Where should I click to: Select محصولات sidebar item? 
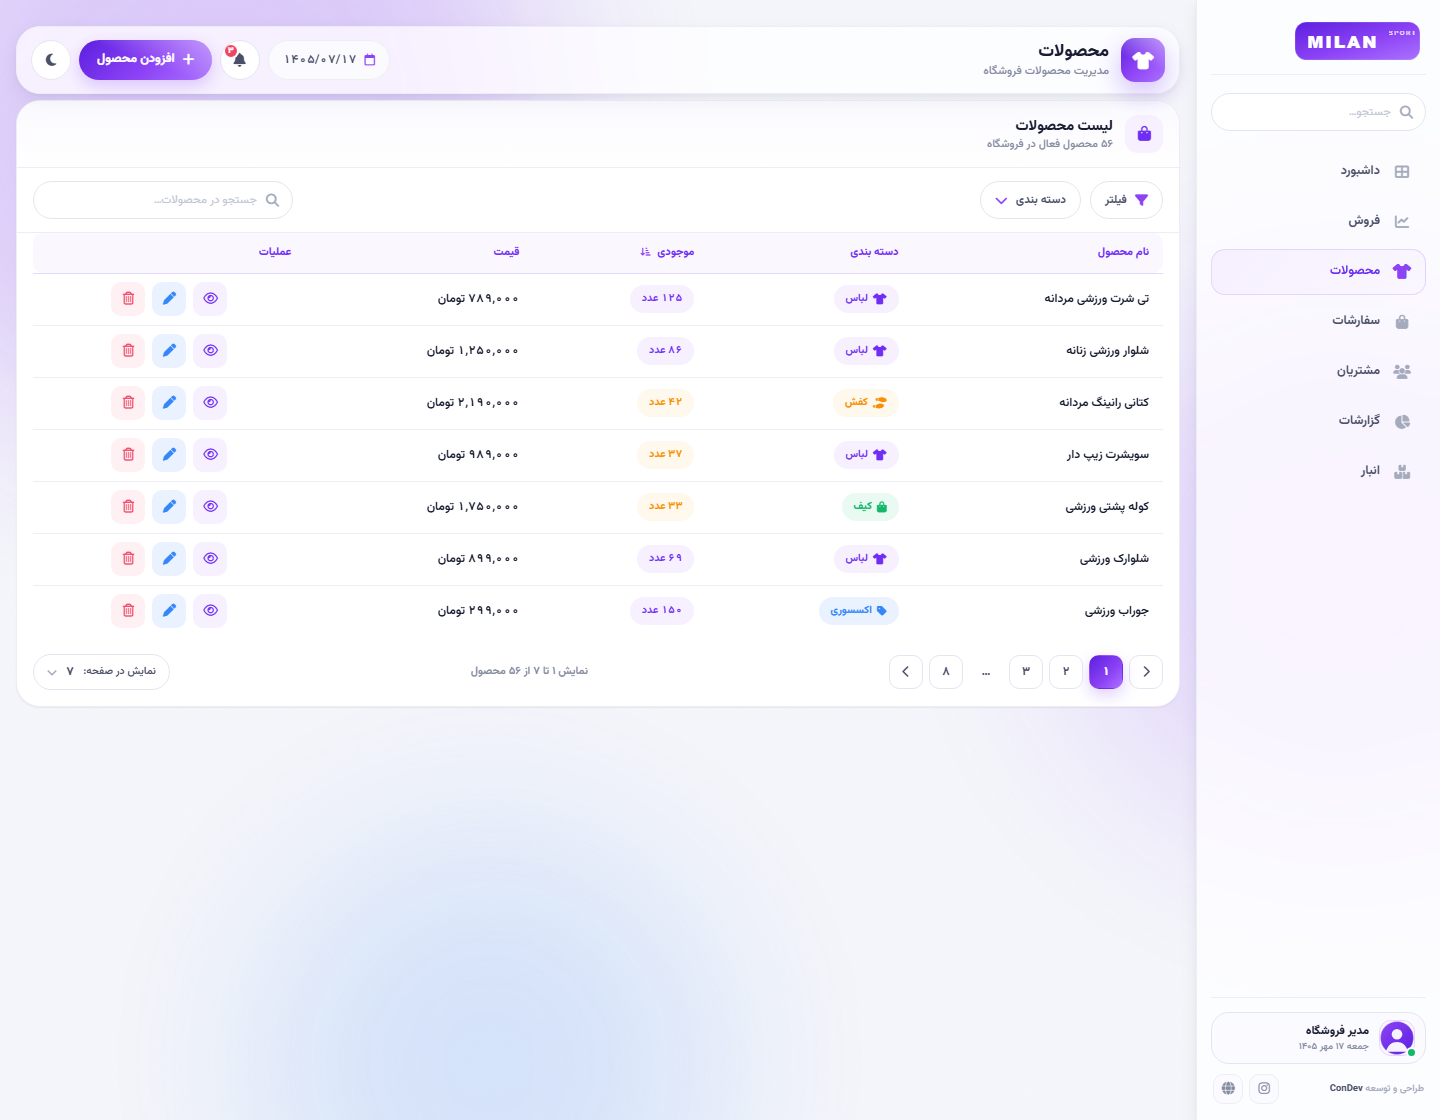pos(1318,271)
